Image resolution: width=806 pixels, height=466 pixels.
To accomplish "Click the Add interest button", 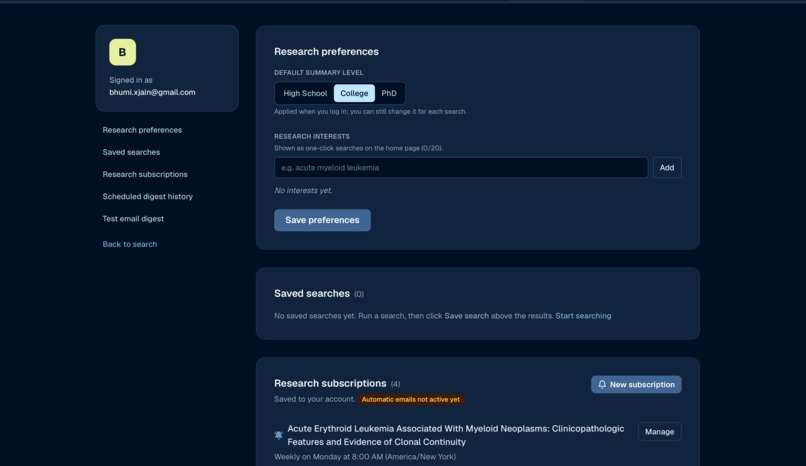I will (x=667, y=167).
